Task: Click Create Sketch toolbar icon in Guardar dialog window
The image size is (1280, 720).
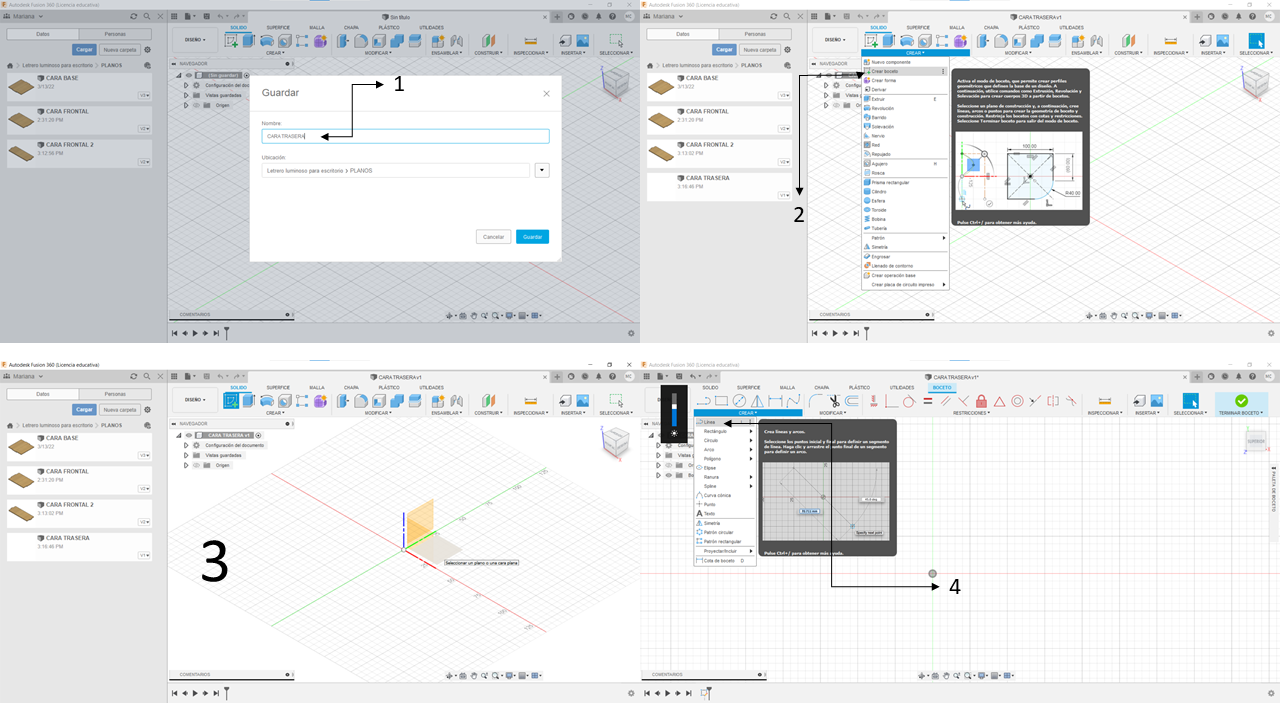Action: click(x=233, y=40)
